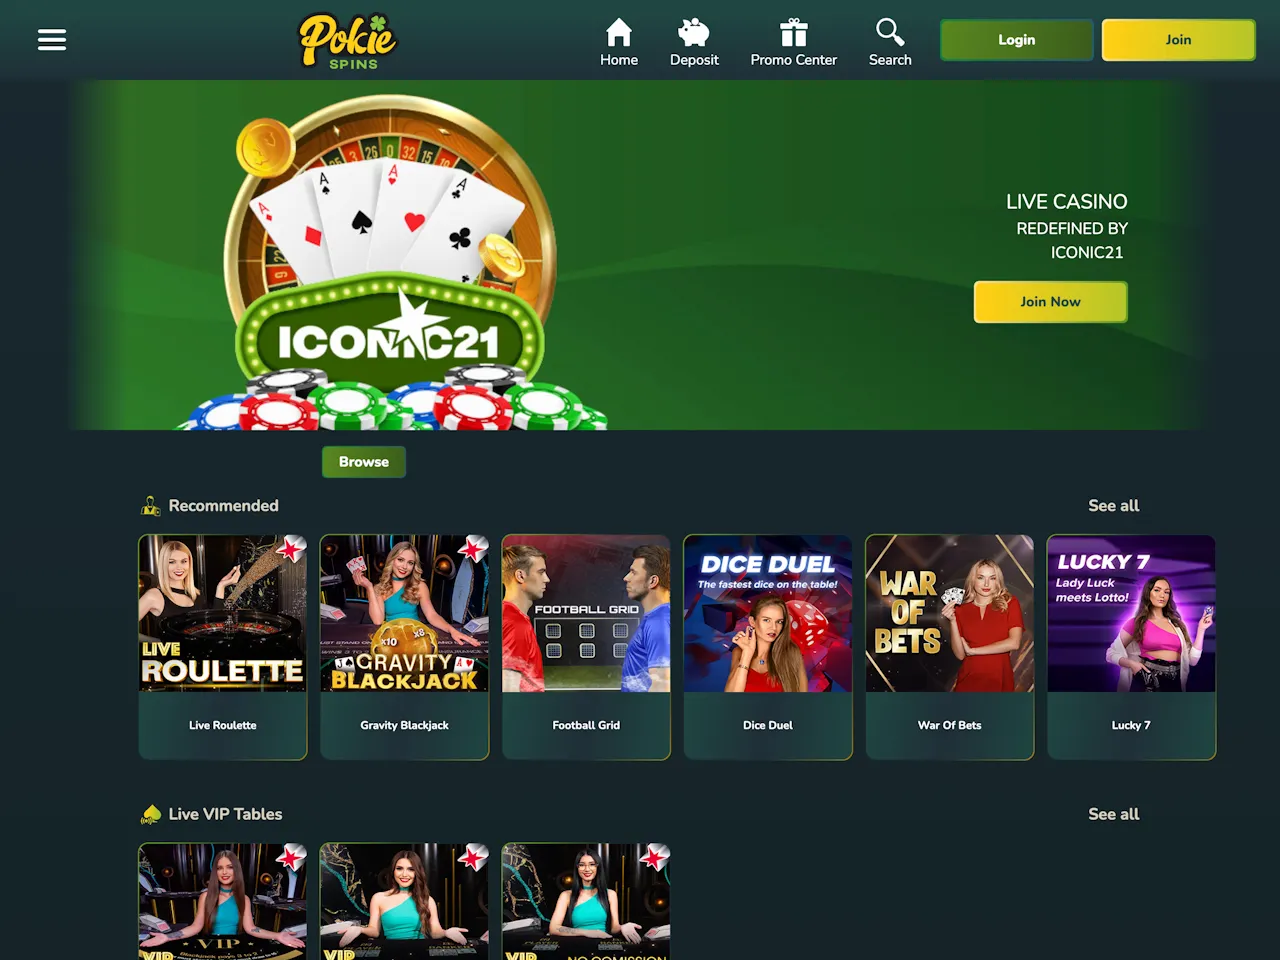
Task: Click the Recommended section dealer icon
Action: (x=151, y=506)
